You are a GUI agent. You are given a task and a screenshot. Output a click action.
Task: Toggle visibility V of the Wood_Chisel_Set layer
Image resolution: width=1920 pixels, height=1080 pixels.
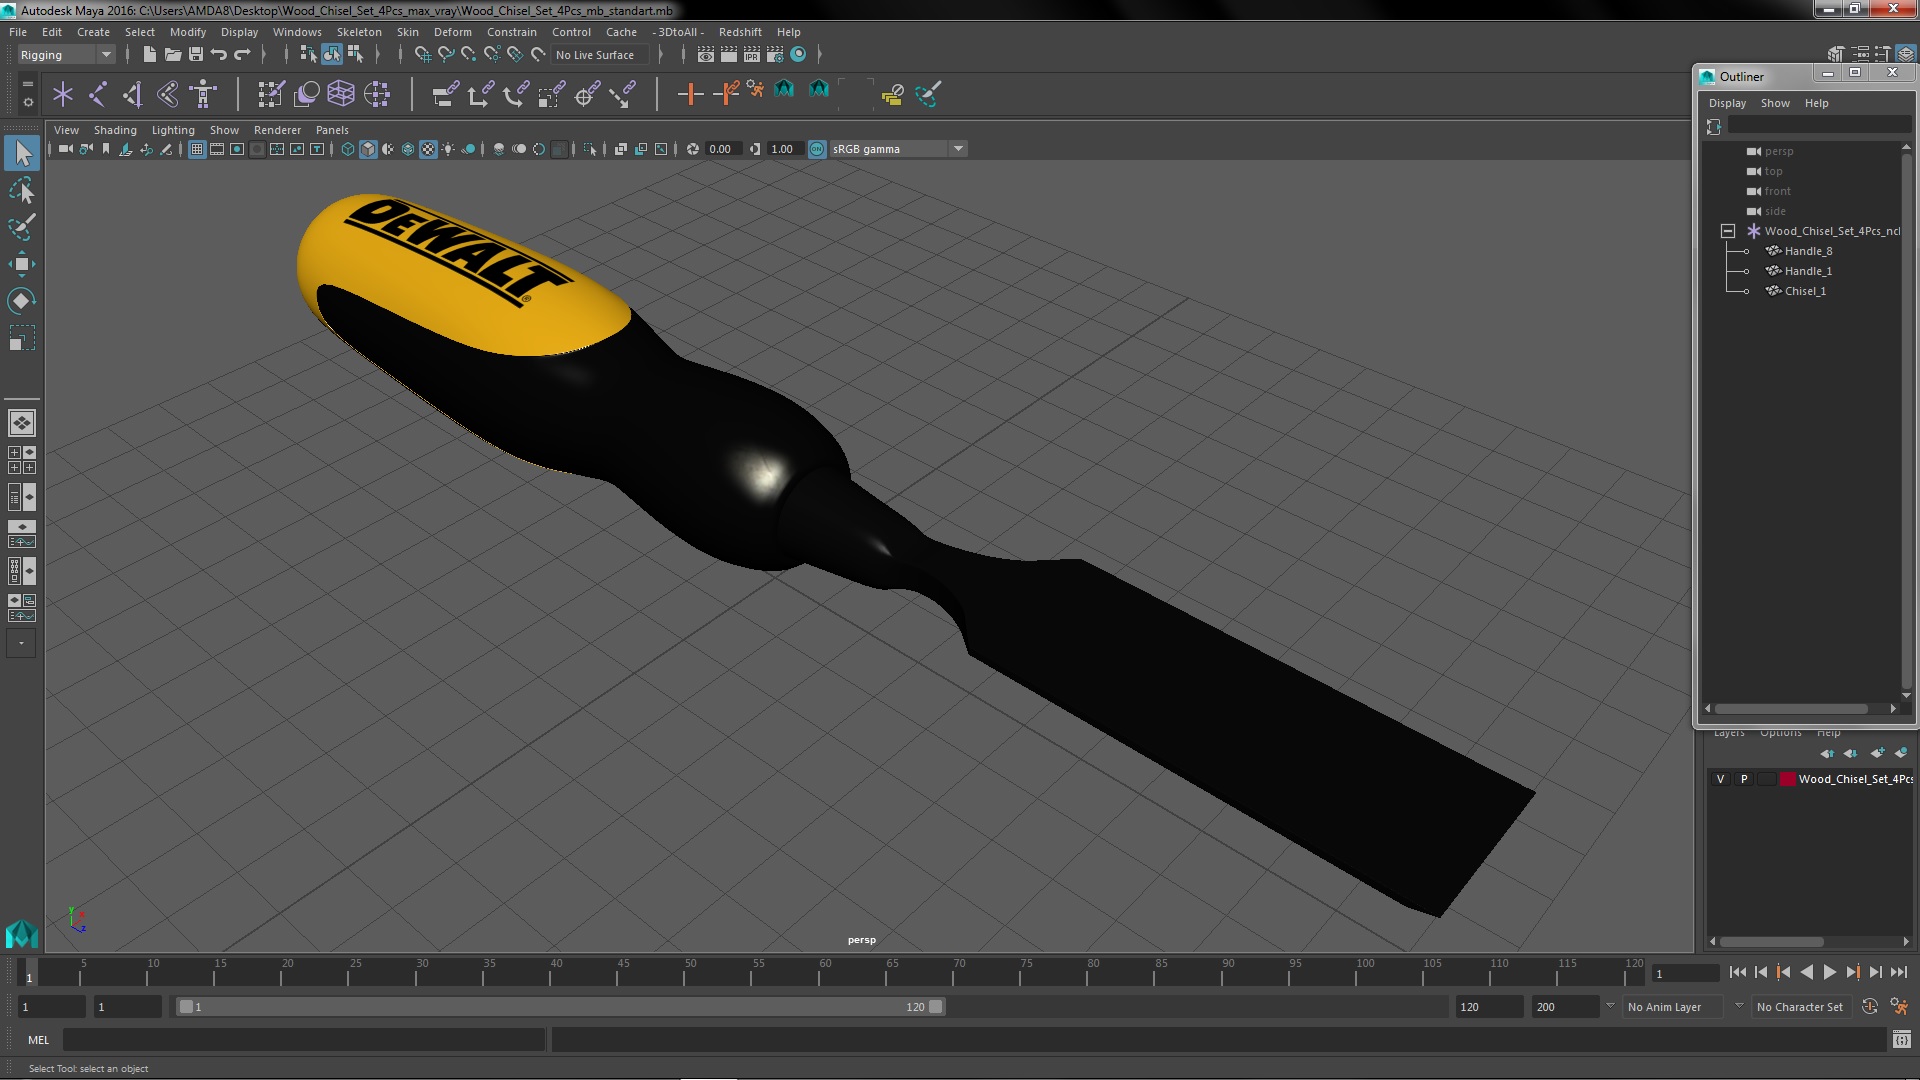coord(1720,779)
